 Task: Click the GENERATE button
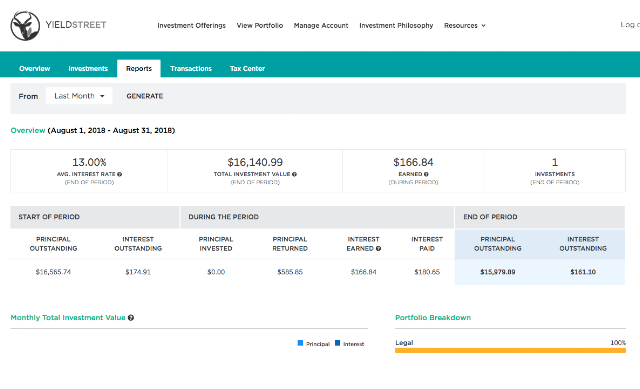pos(145,96)
